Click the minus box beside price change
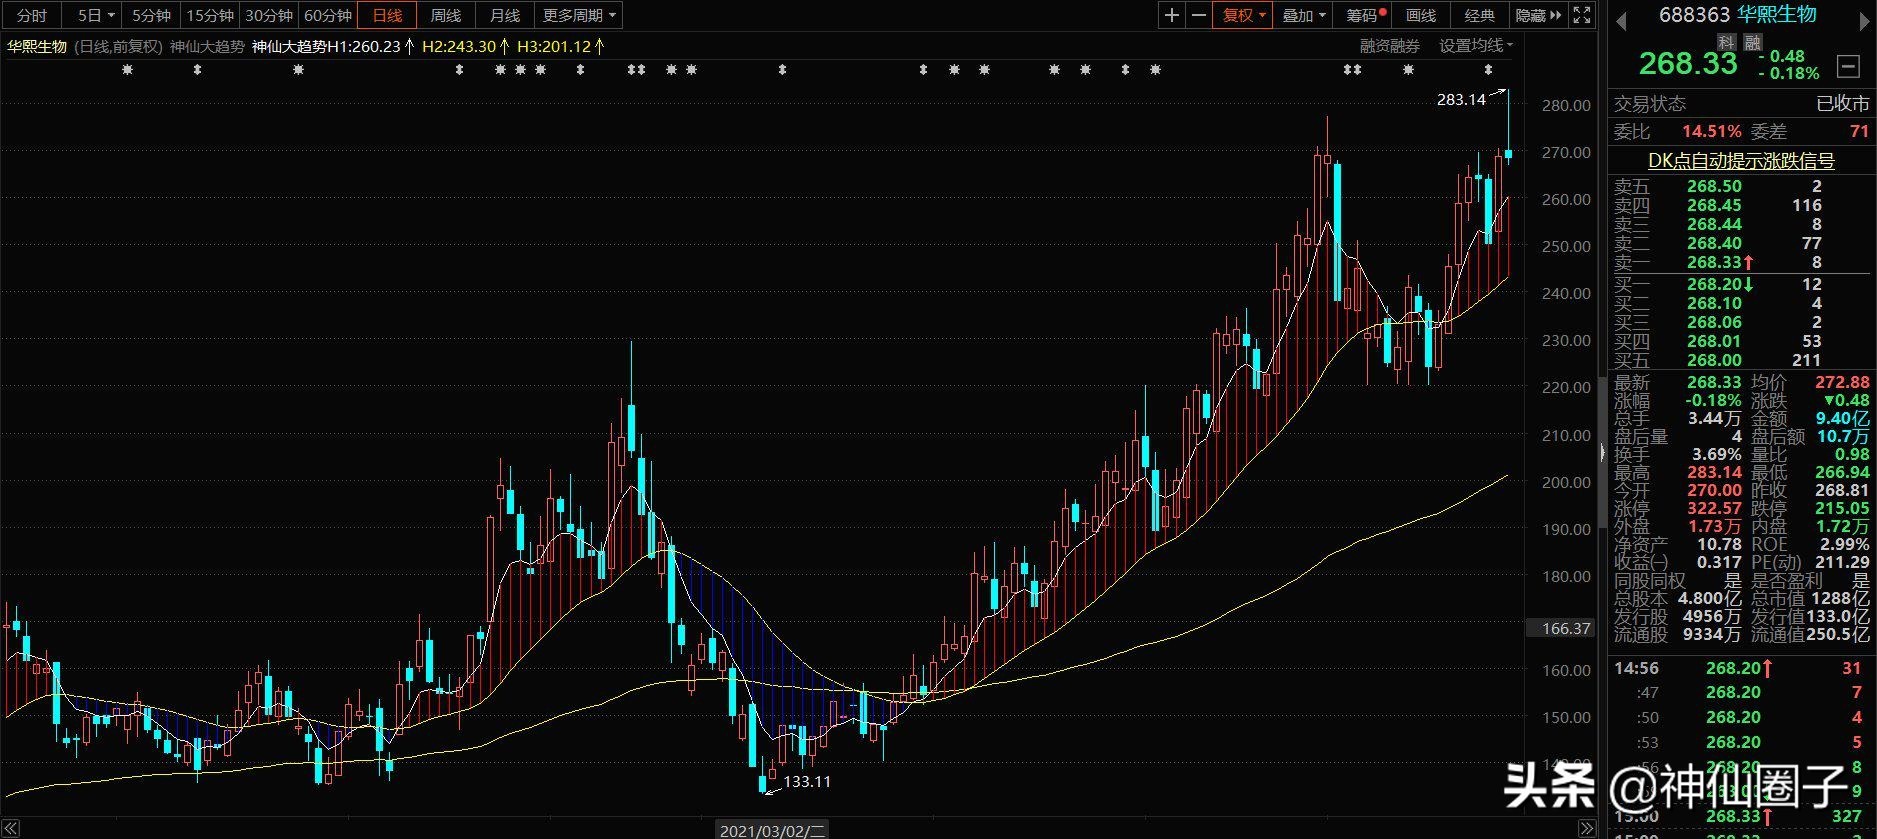Image resolution: width=1877 pixels, height=839 pixels. pyautogui.click(x=1849, y=67)
